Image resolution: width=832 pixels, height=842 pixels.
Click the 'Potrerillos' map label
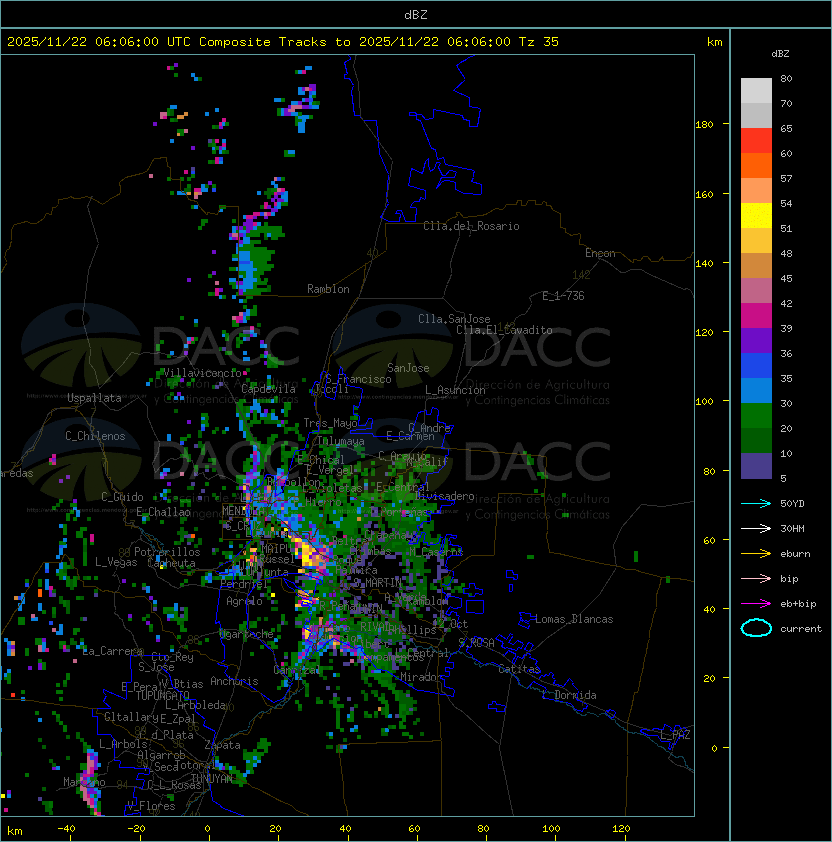[167, 551]
